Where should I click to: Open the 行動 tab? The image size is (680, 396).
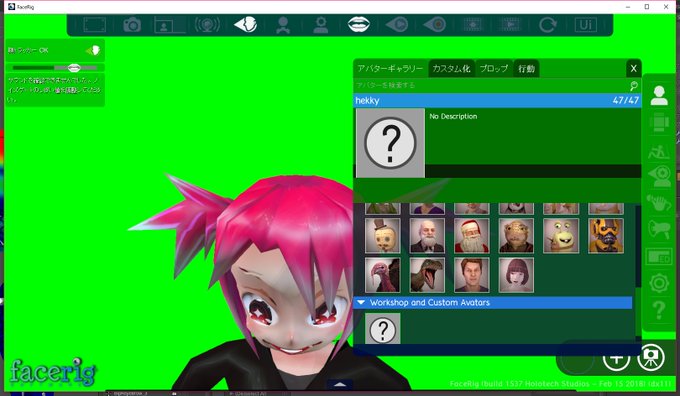pos(526,69)
